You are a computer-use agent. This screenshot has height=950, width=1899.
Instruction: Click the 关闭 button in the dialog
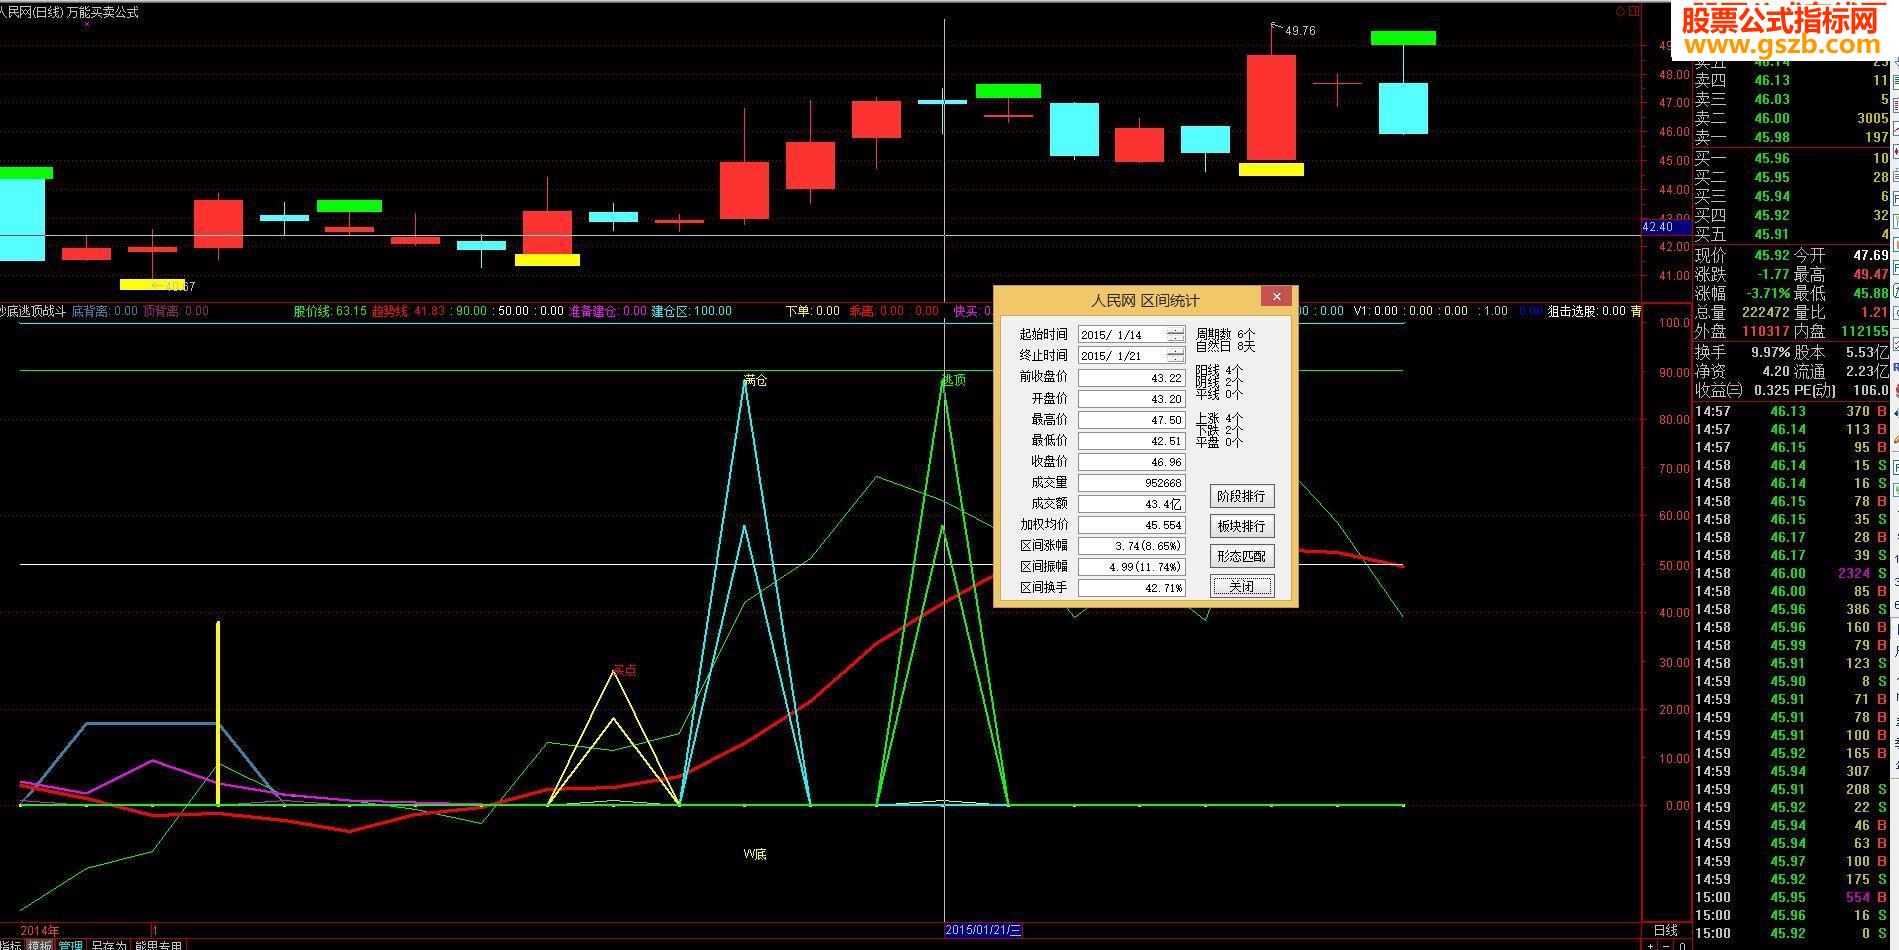[1241, 587]
